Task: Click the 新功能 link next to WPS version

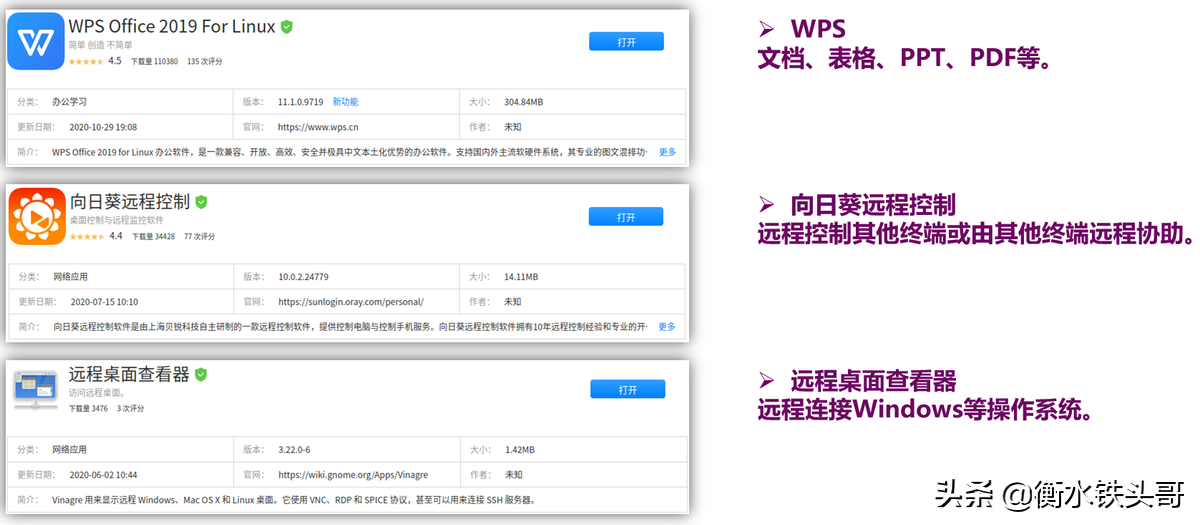Action: (346, 102)
